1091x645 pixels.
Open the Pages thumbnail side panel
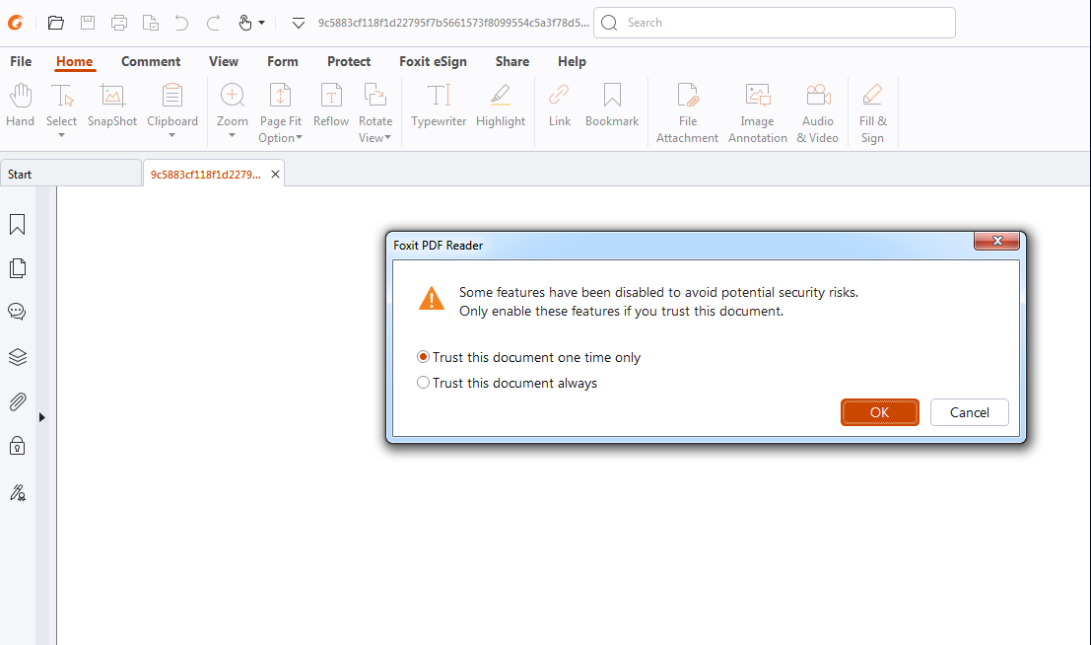17,268
